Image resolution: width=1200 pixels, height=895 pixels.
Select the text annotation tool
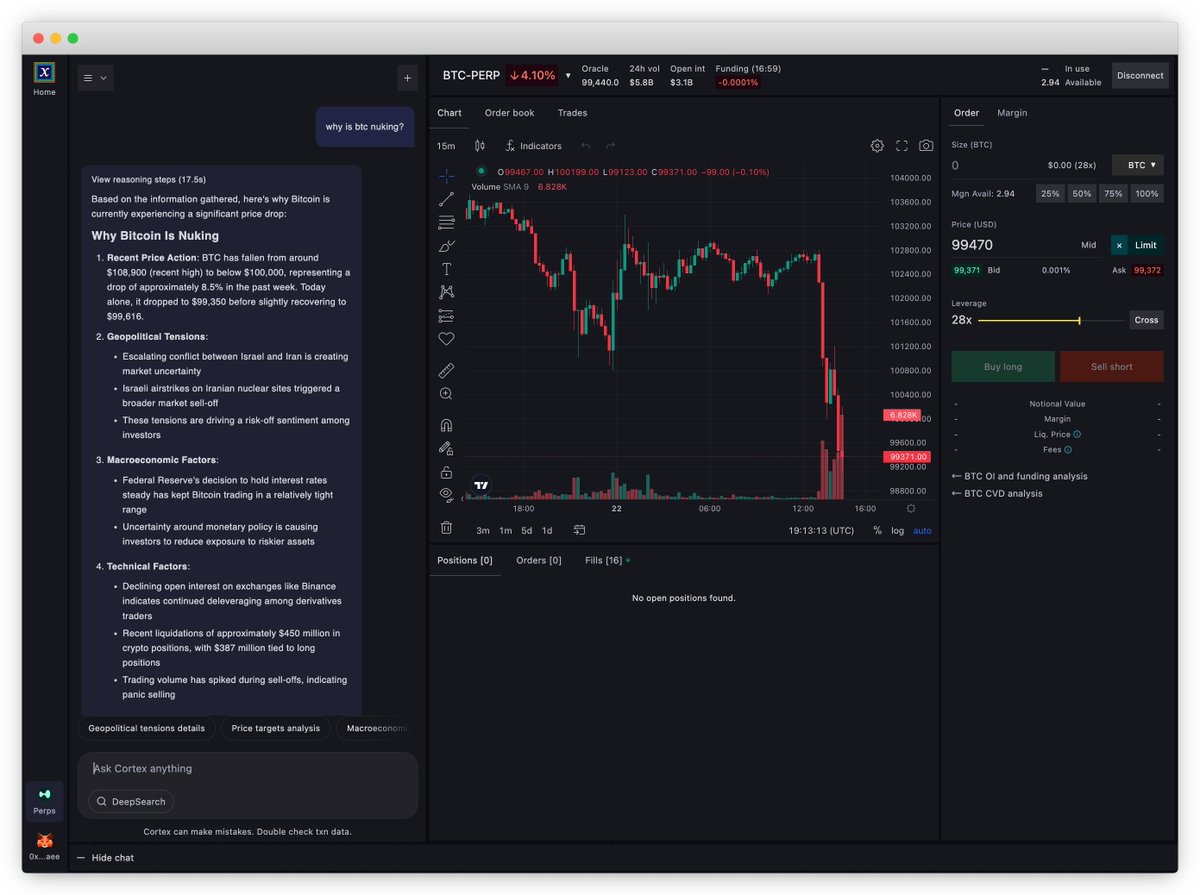(x=446, y=269)
